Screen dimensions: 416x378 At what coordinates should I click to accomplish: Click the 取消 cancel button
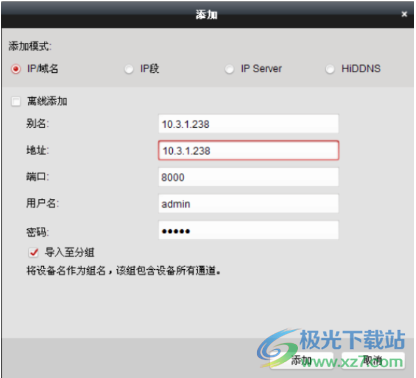tap(373, 361)
